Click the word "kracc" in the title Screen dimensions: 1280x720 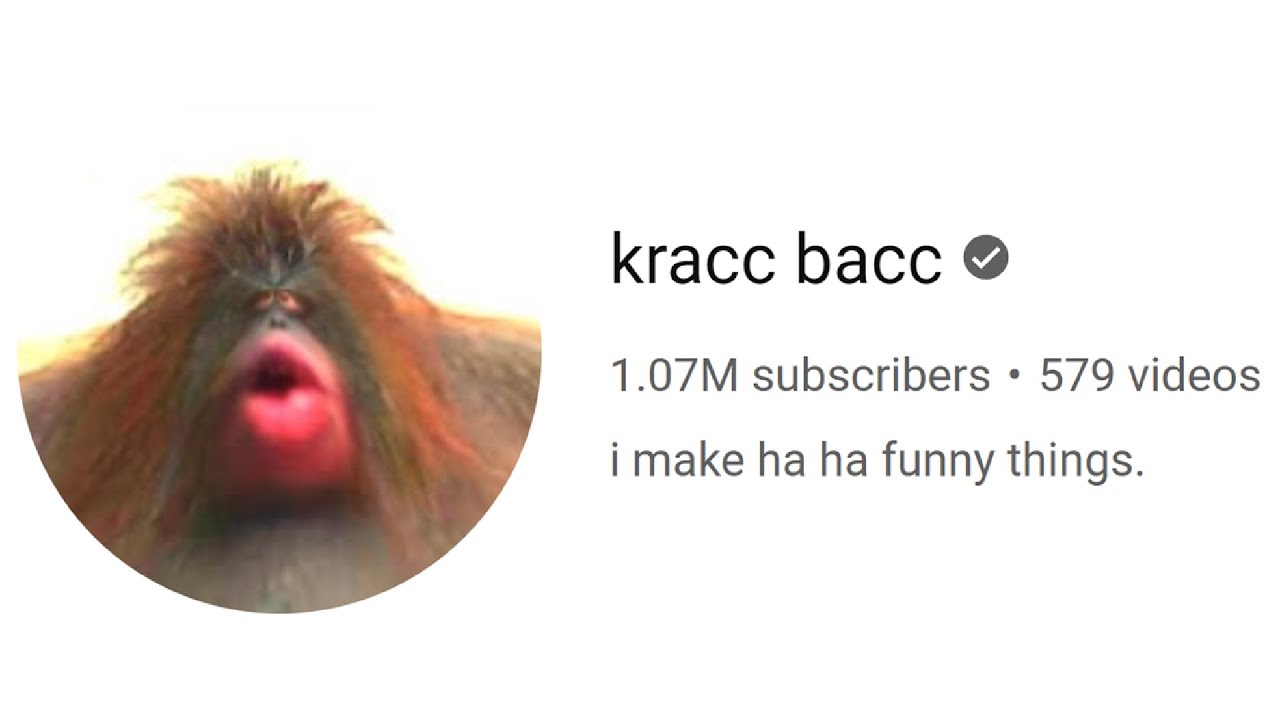coord(692,260)
